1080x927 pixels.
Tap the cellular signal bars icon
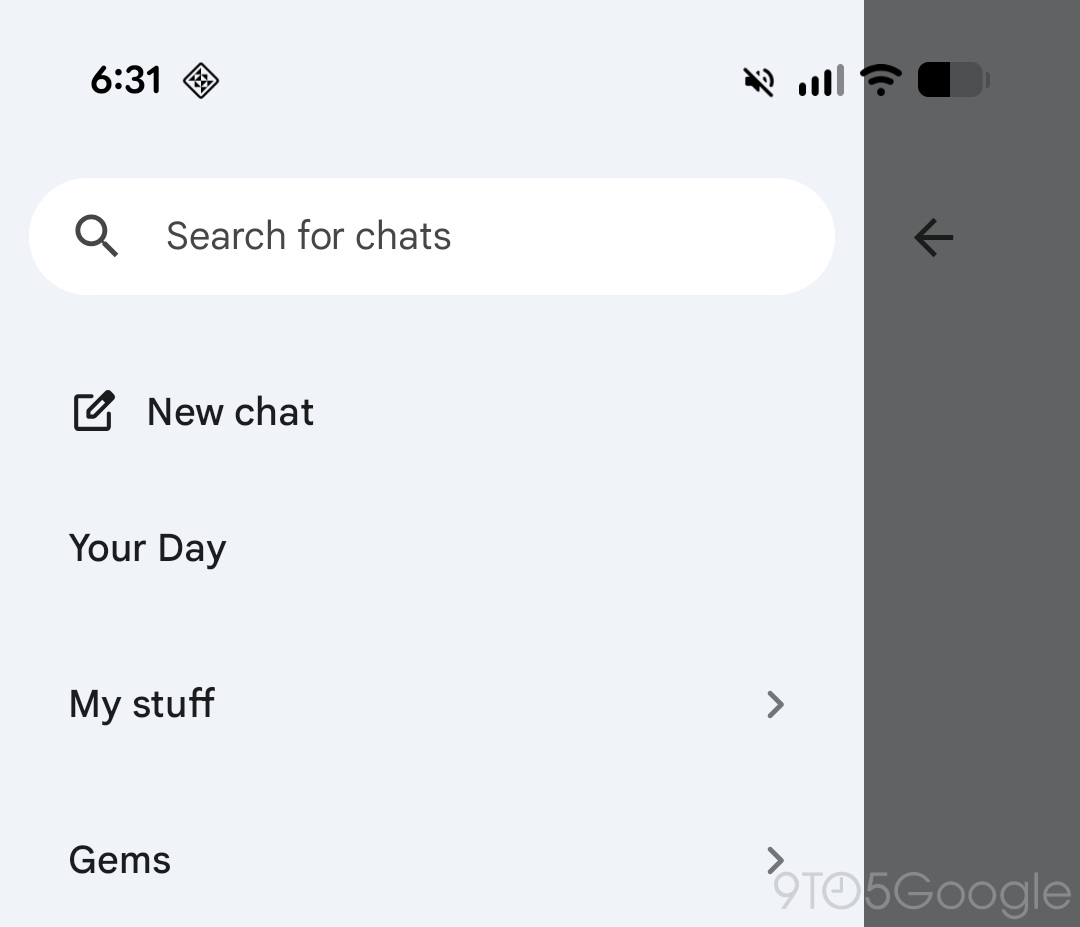tap(820, 80)
